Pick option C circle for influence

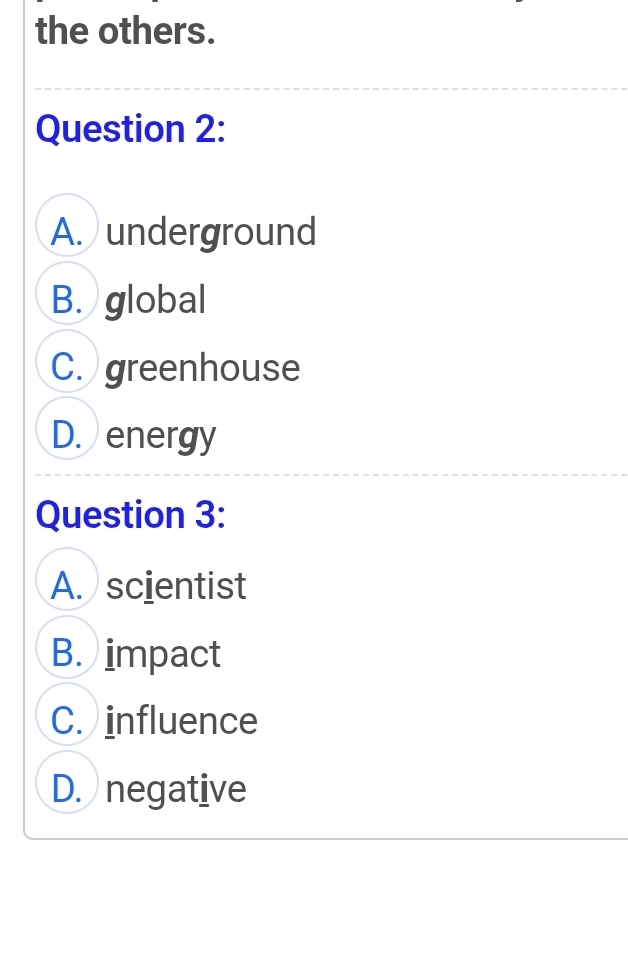(67, 720)
